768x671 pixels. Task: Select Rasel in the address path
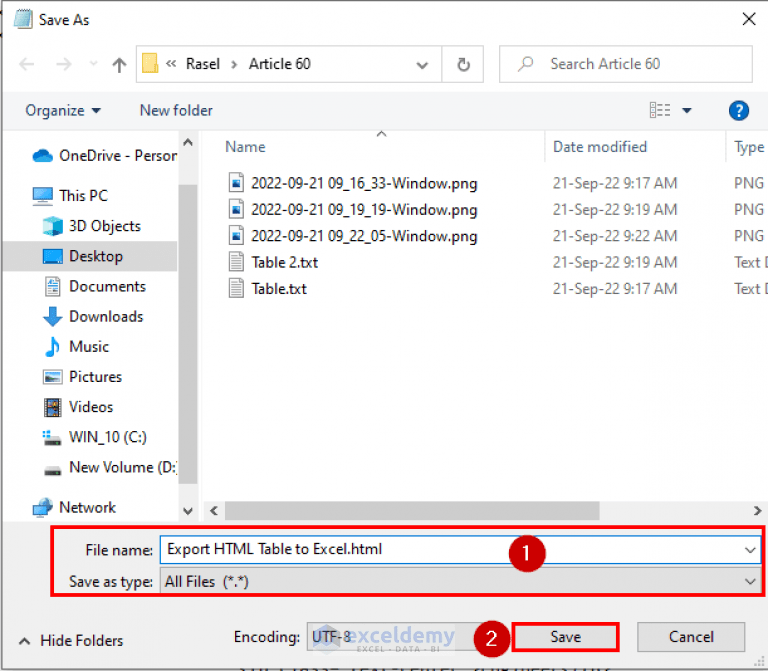(203, 64)
